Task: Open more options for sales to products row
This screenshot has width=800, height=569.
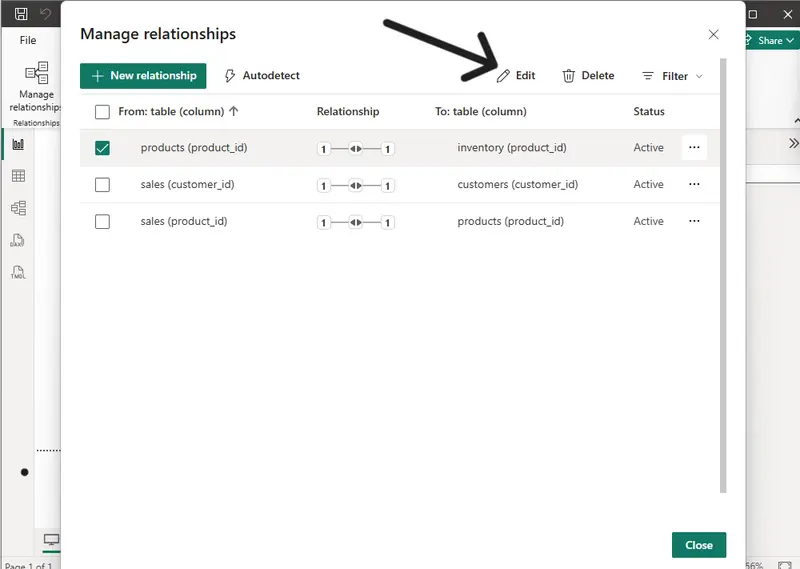Action: click(694, 220)
